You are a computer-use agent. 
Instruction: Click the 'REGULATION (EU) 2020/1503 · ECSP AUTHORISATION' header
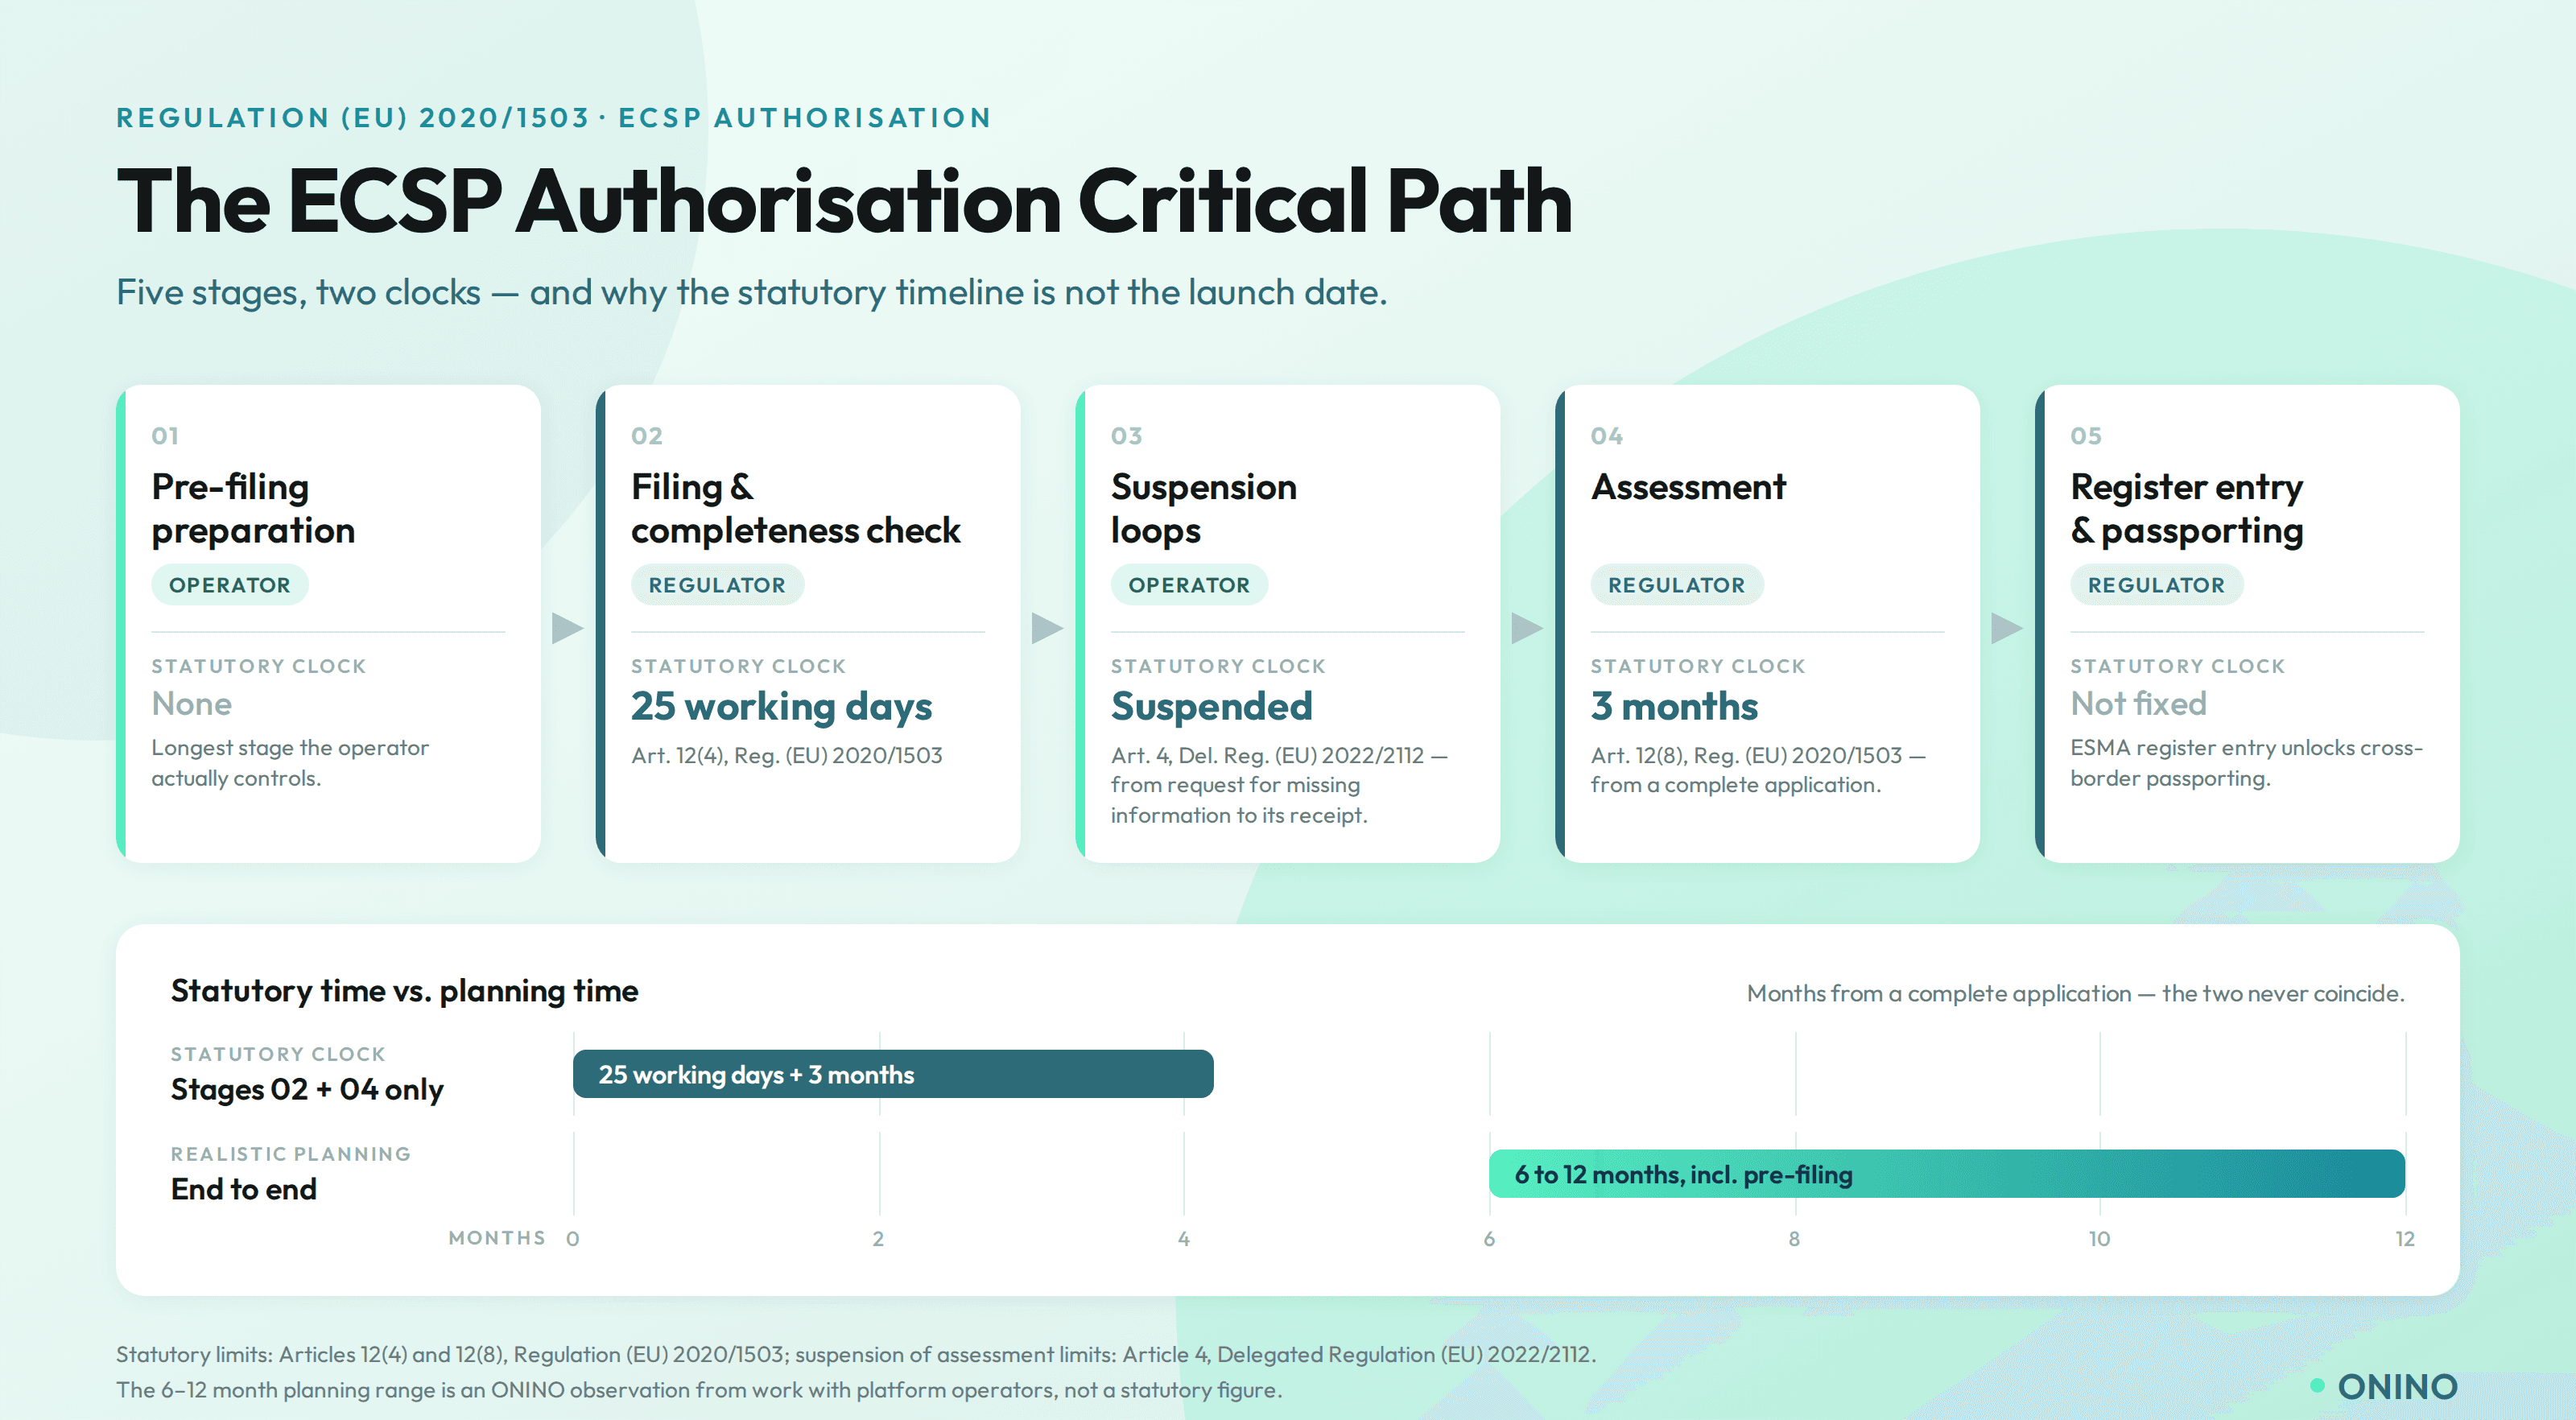tap(554, 118)
